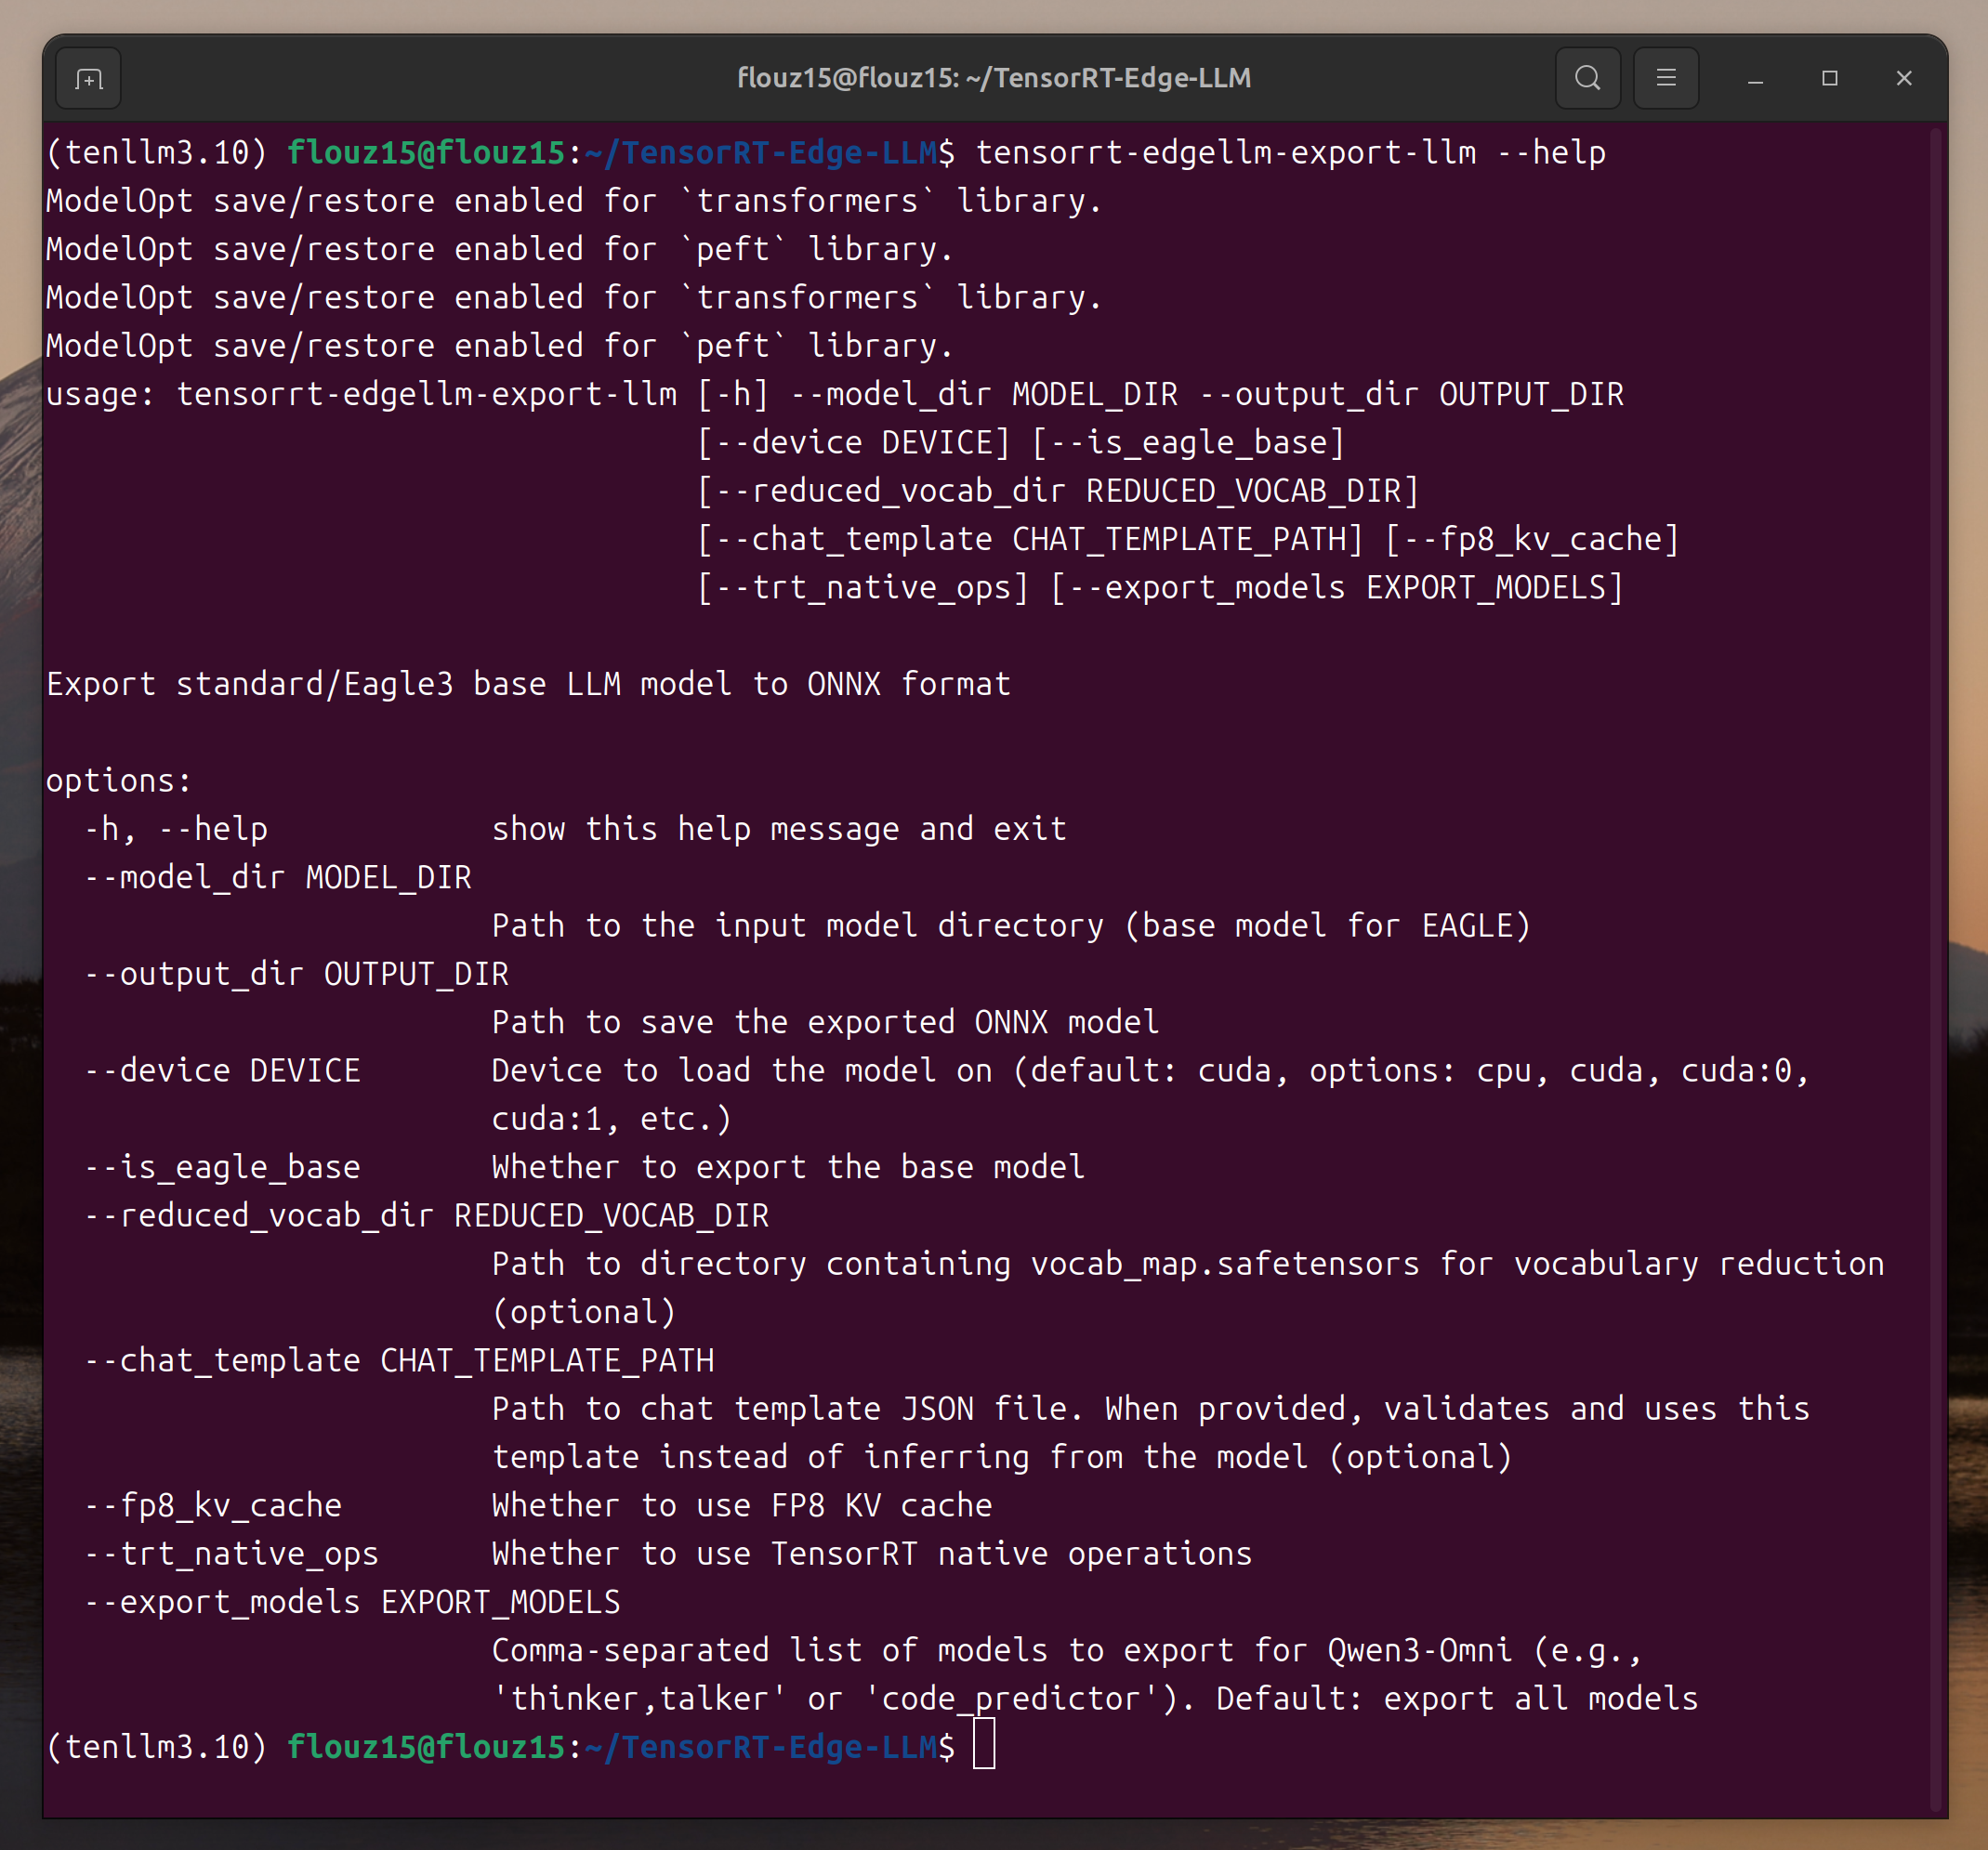Click "Whether to export the base model"

click(789, 1168)
